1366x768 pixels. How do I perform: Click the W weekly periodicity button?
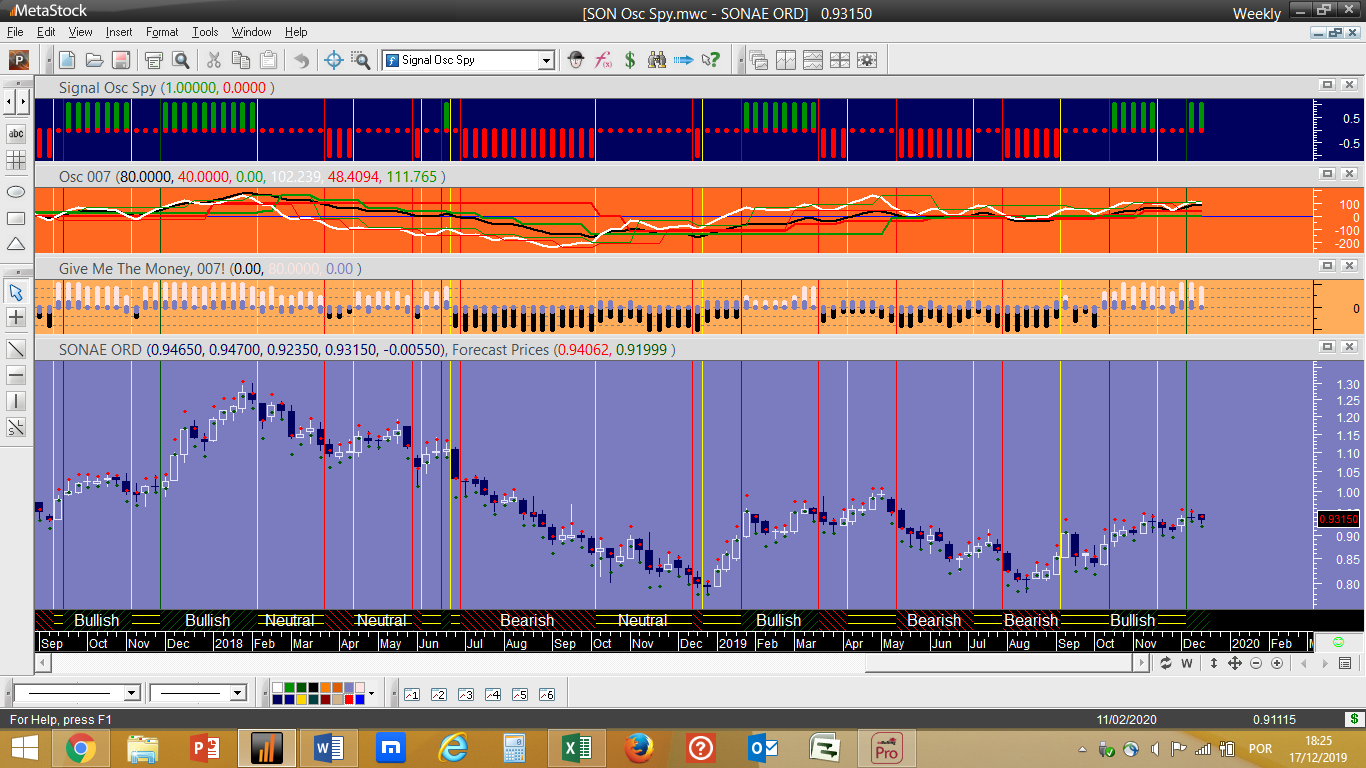click(1187, 663)
